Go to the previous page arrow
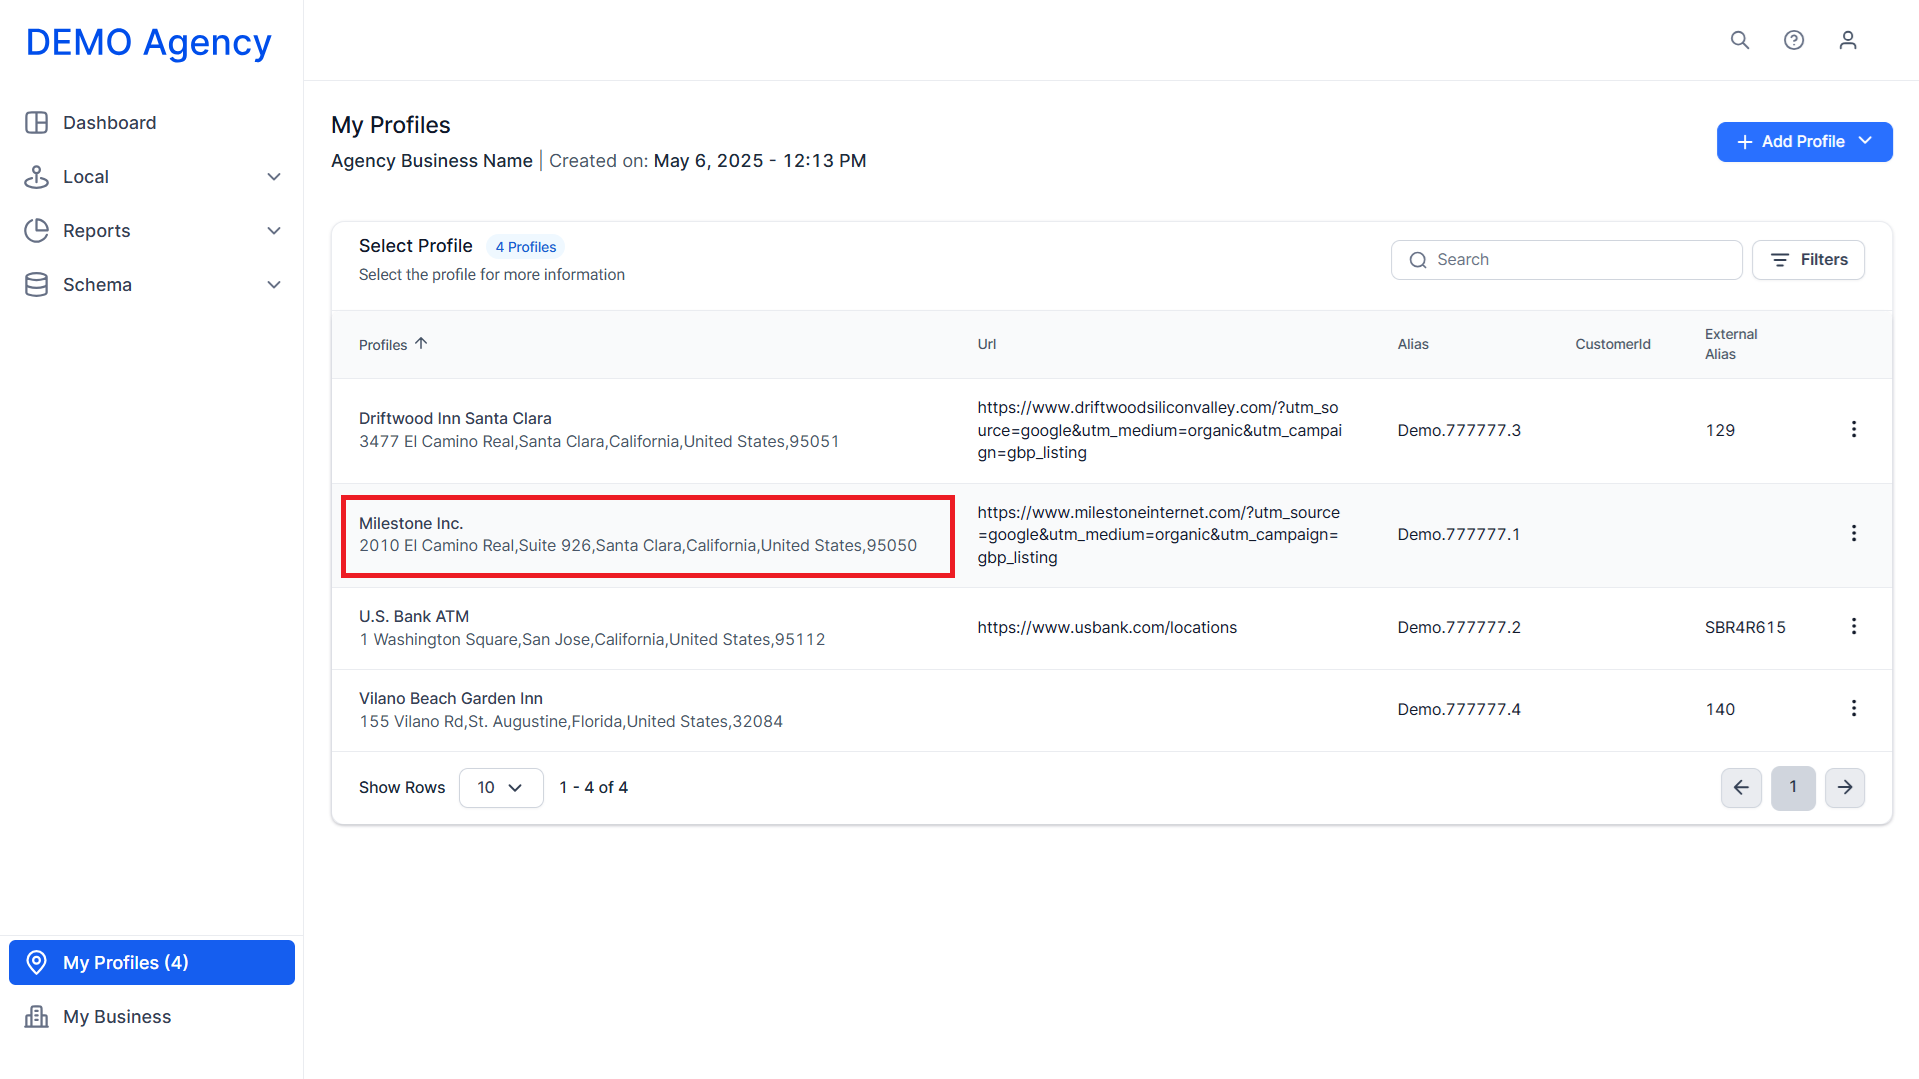Screen dimensions: 1919x1079 [1741, 788]
